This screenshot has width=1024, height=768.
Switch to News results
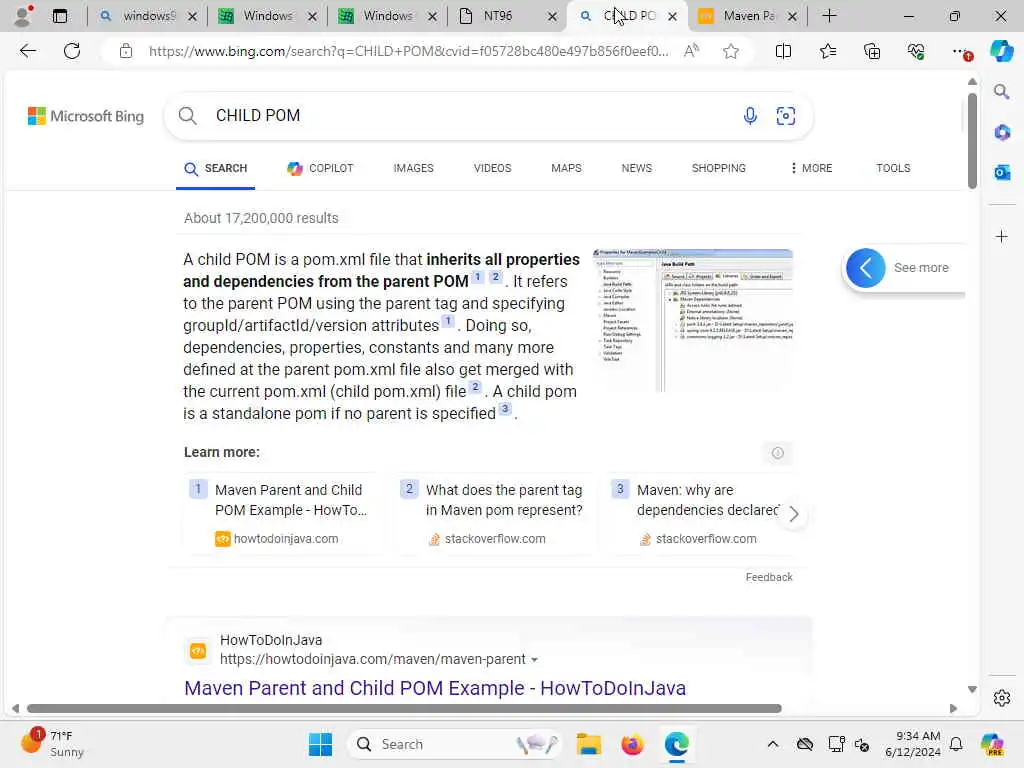637,168
